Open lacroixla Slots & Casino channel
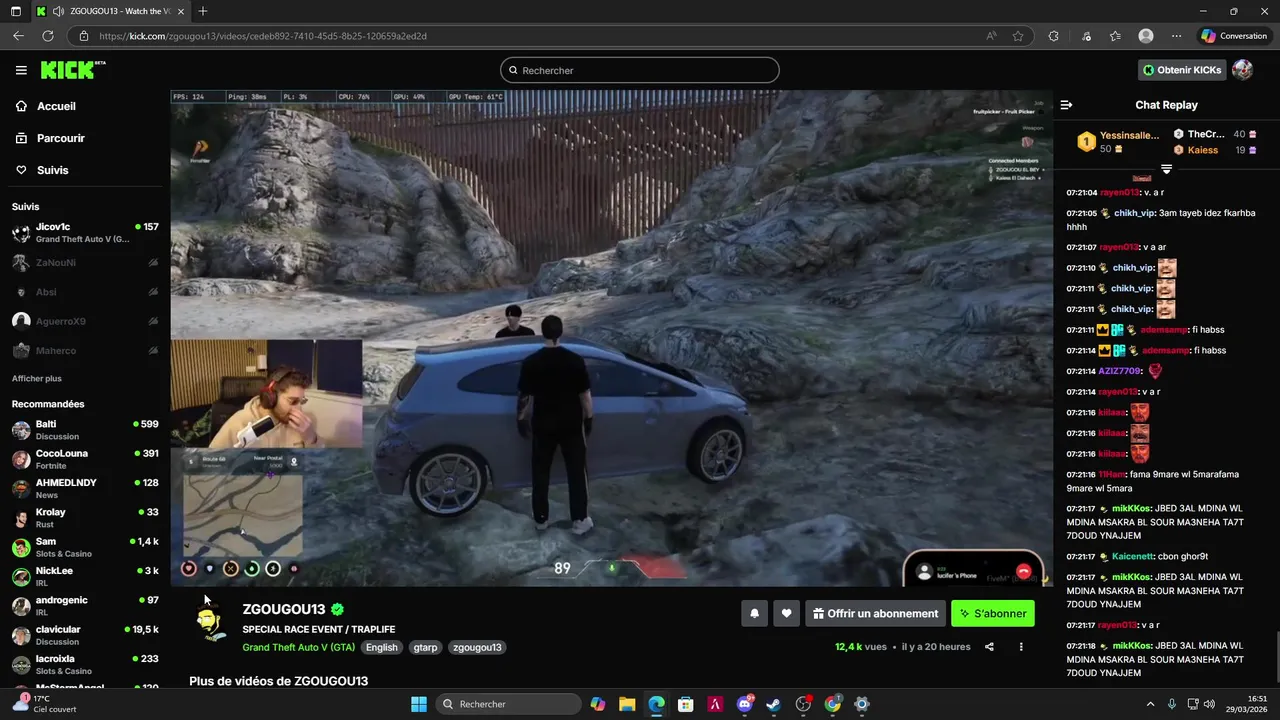This screenshot has height=720, width=1280. click(x=85, y=664)
